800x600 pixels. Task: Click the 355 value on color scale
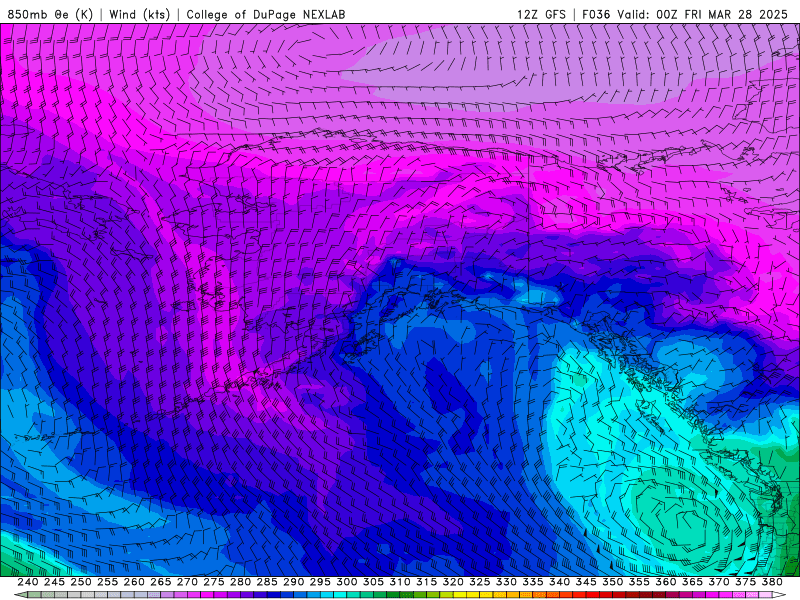(639, 582)
